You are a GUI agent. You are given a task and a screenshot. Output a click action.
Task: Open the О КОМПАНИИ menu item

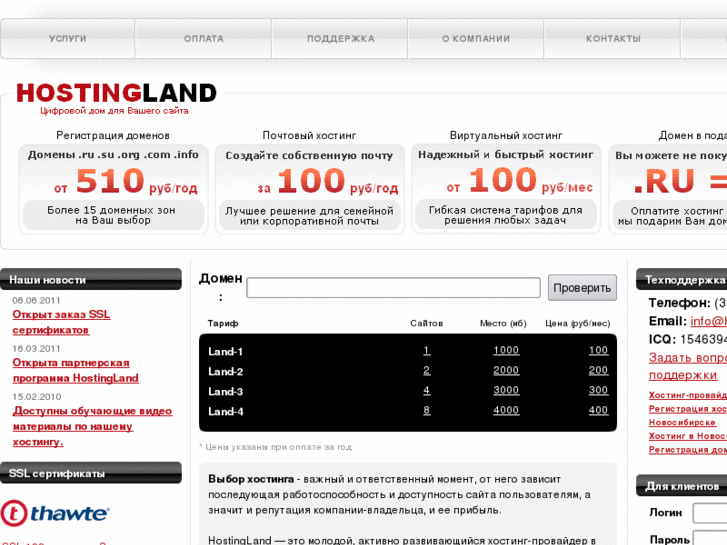pyautogui.click(x=476, y=39)
